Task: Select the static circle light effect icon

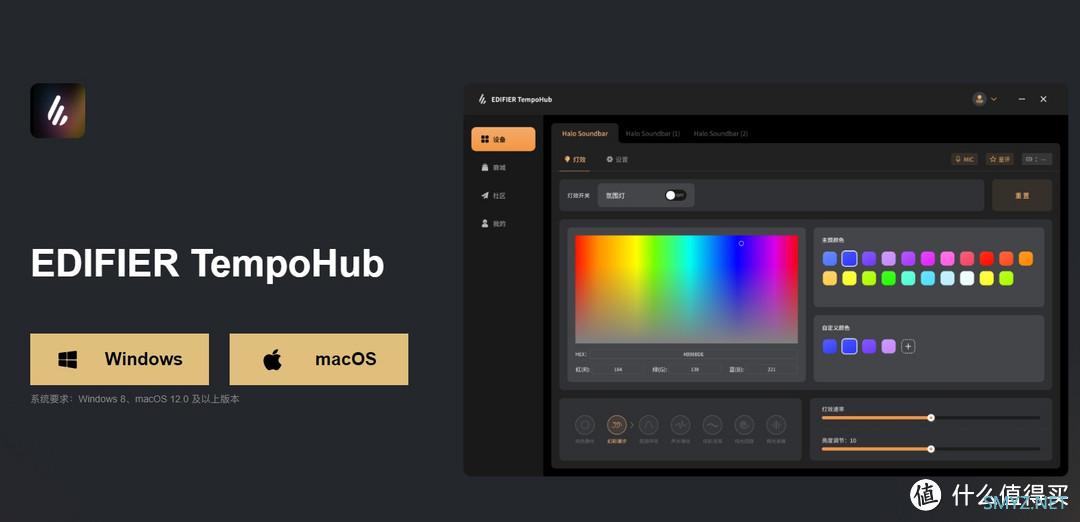Action: pos(585,425)
